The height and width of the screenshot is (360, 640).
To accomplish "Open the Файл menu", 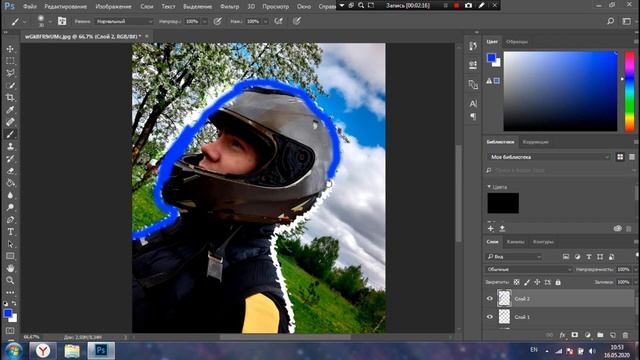I will pyautogui.click(x=30, y=7).
